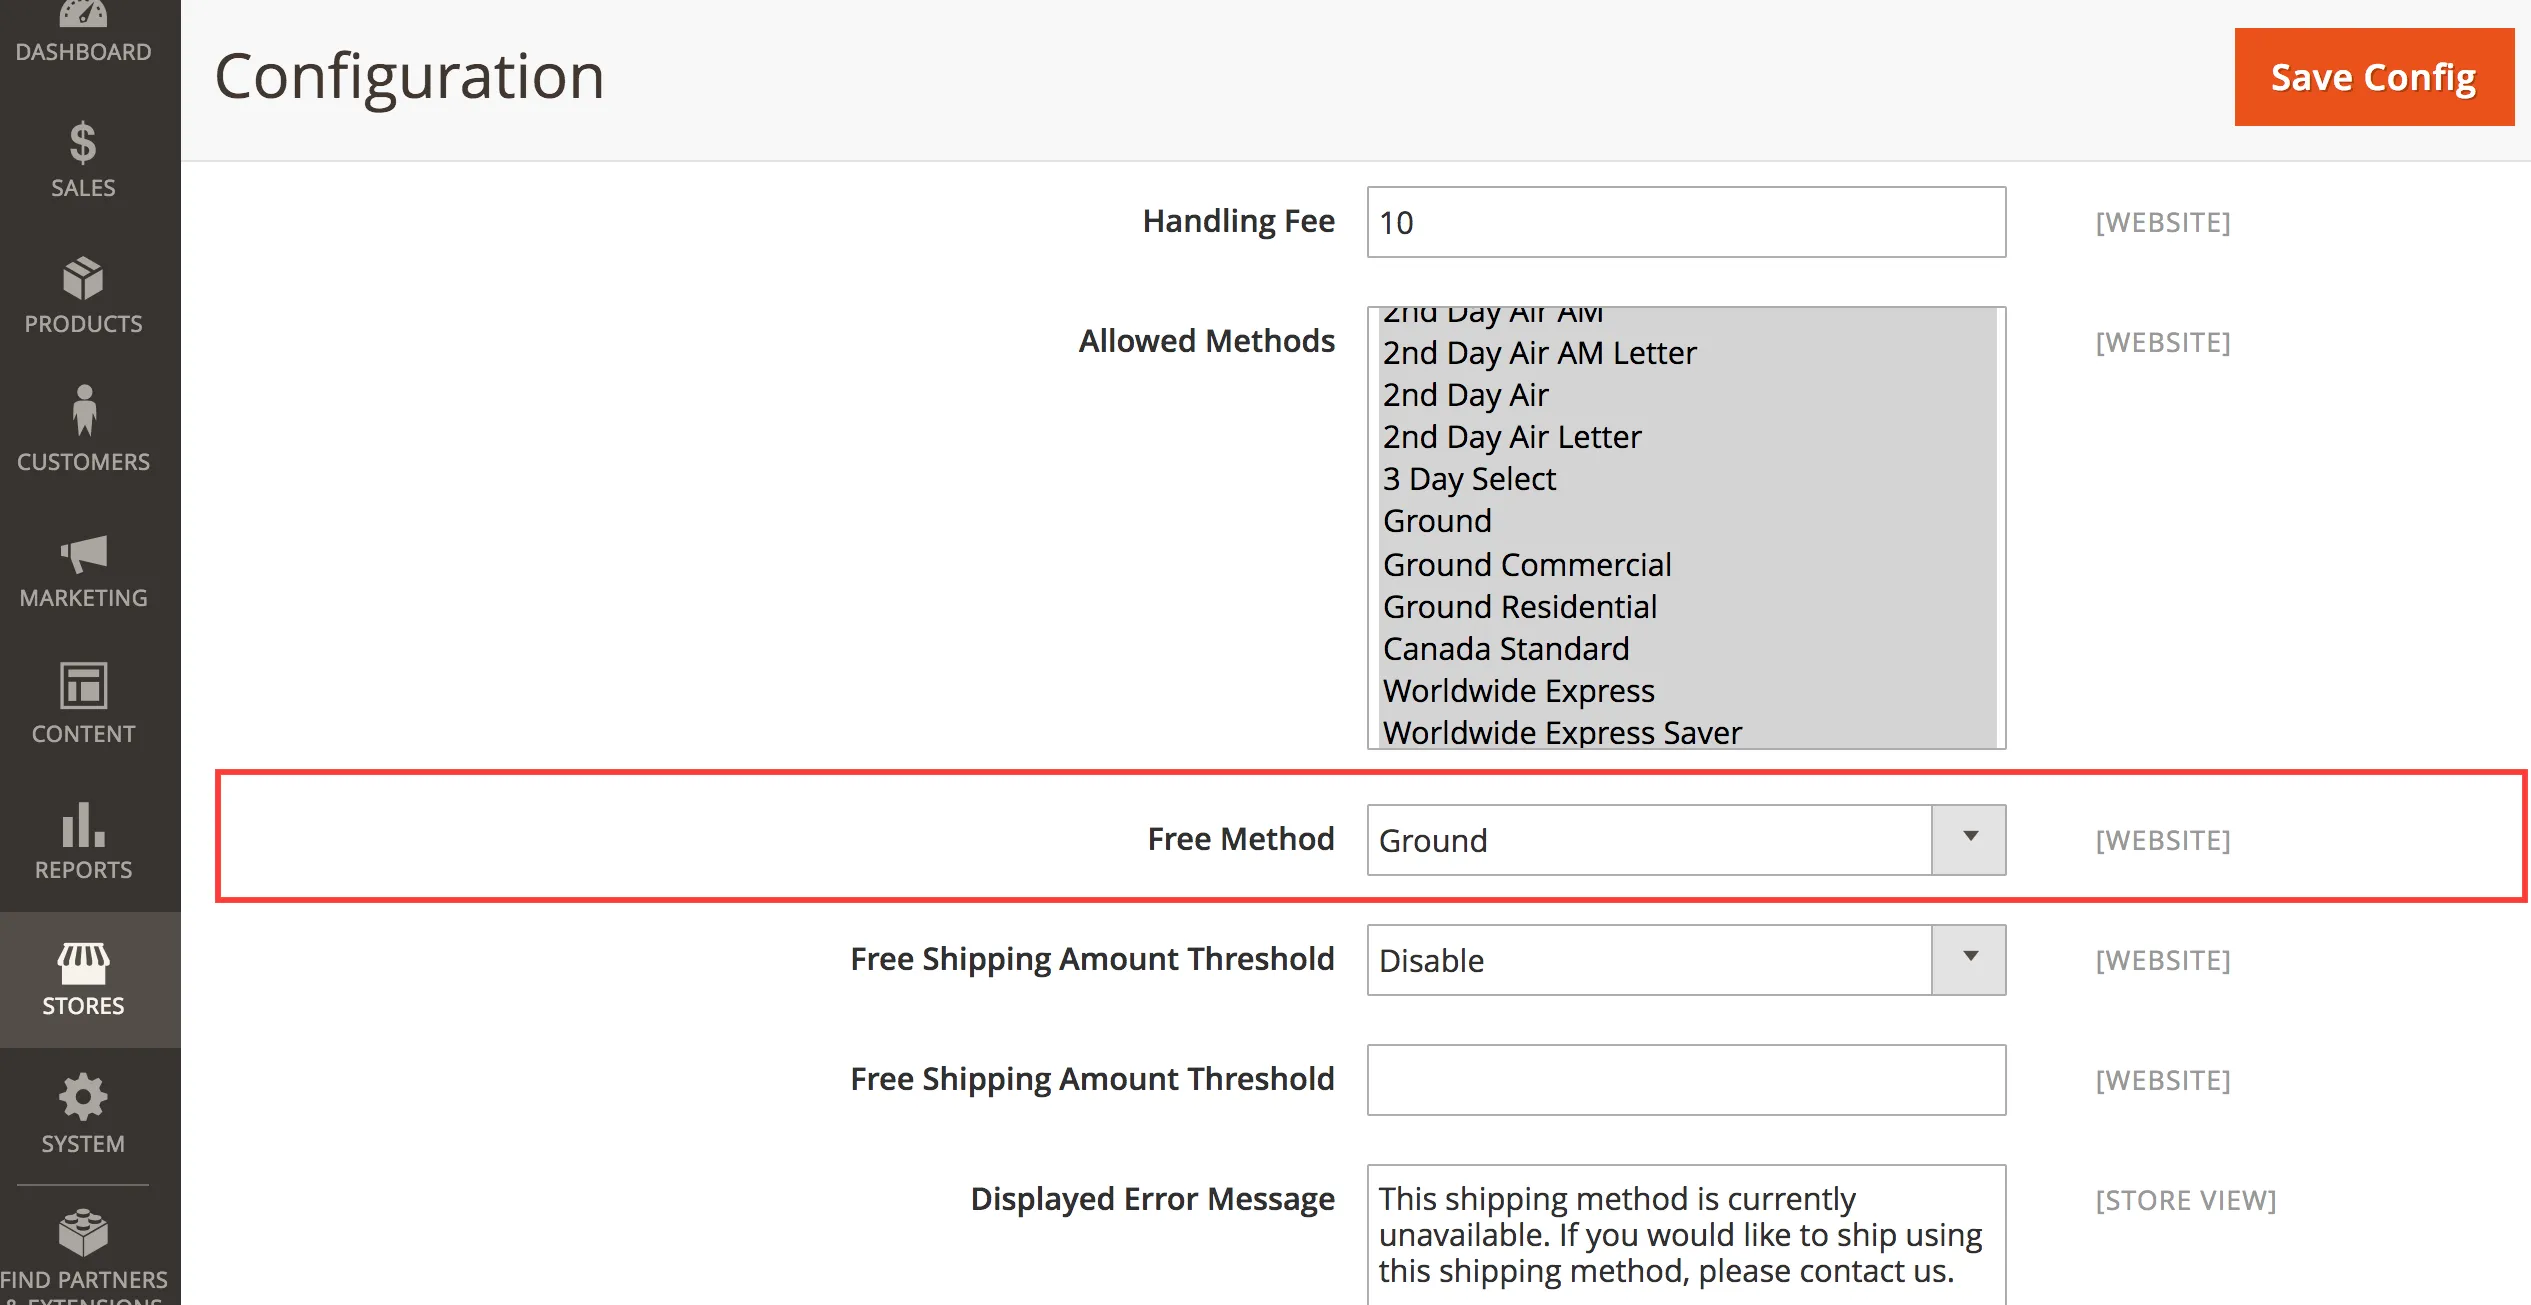Click the Products box icon
Image resolution: width=2531 pixels, height=1305 pixels.
[83, 279]
